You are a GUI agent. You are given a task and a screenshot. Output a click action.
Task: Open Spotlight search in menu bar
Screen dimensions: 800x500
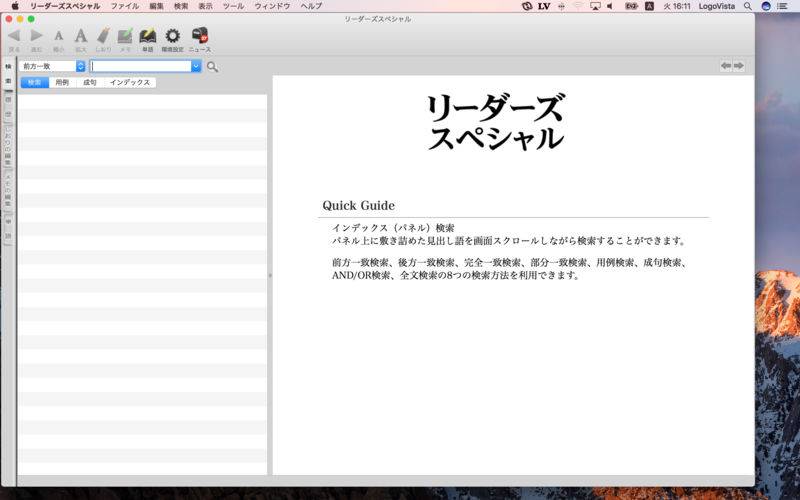pyautogui.click(x=748, y=6)
